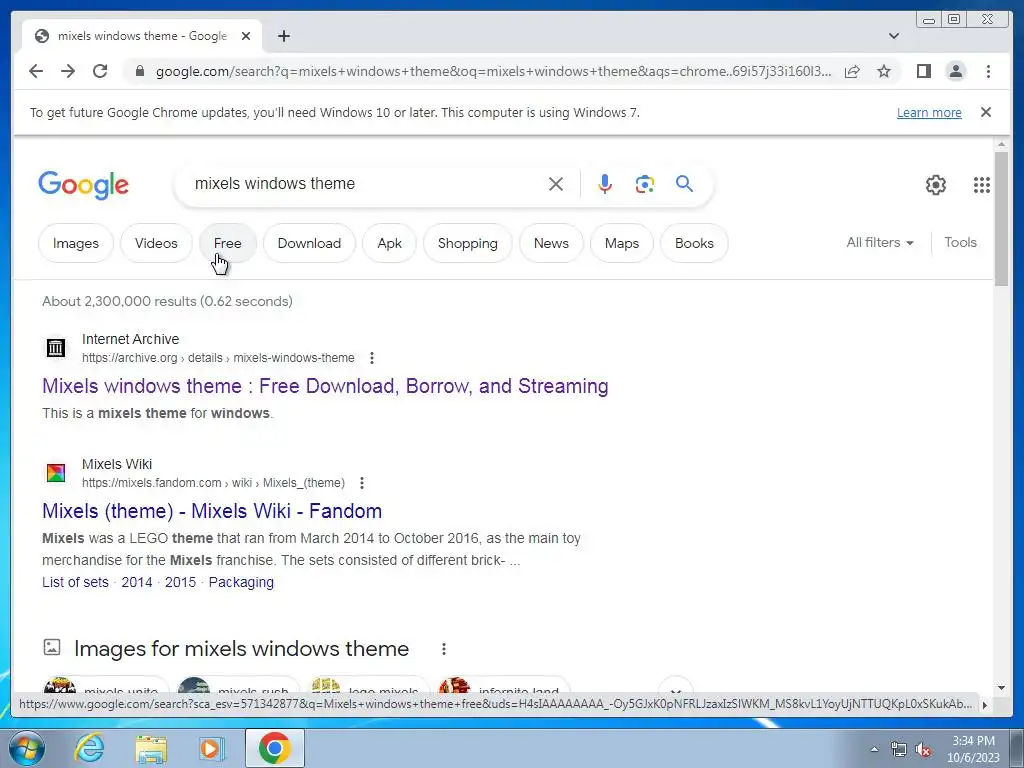Close the mixels windows theme tab
The image size is (1024, 768).
(246, 36)
